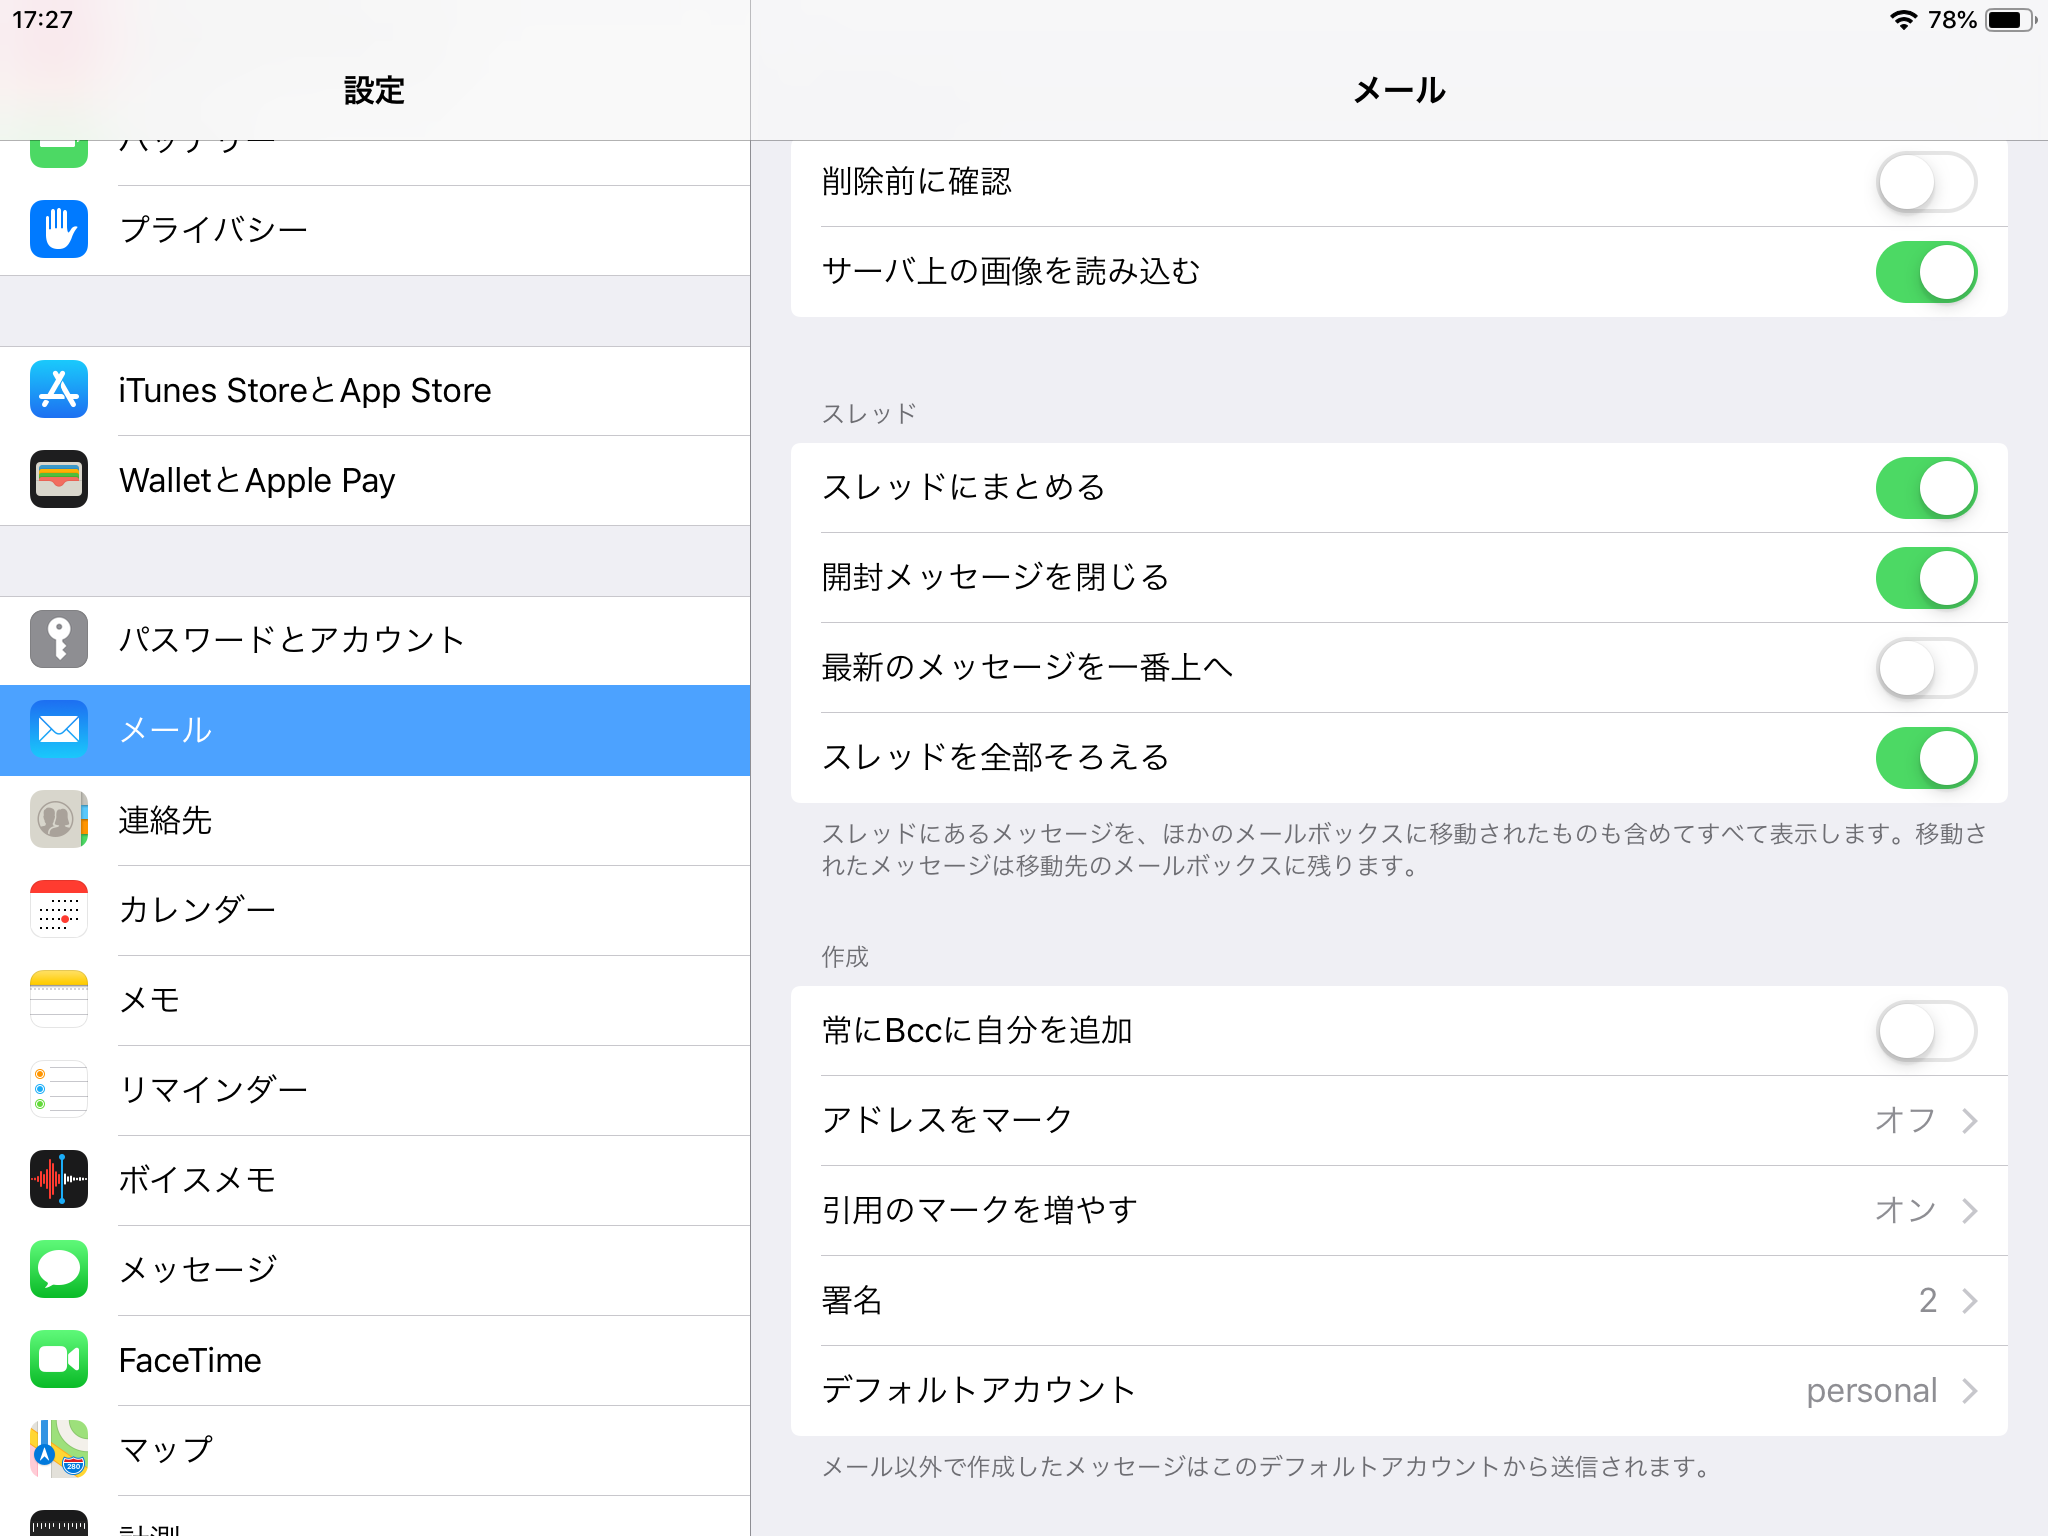Tap the Notes icon
The height and width of the screenshot is (1536, 2048).
click(x=59, y=999)
